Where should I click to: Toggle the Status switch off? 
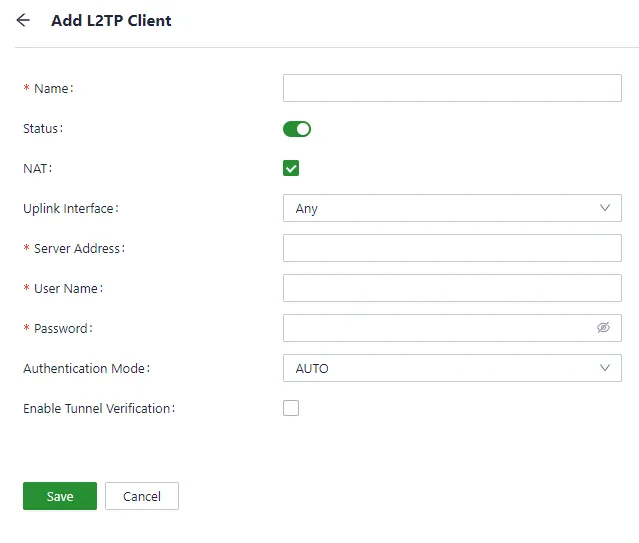click(297, 129)
